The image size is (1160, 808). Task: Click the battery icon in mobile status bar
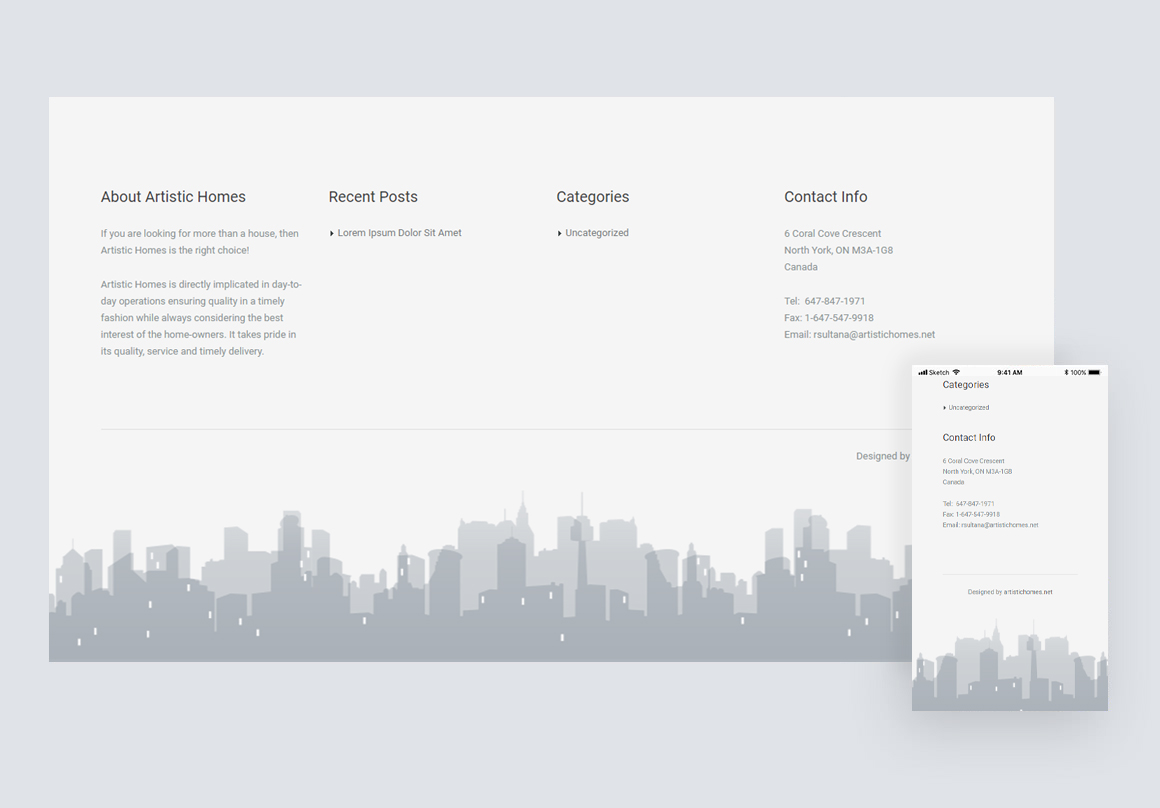click(x=1094, y=372)
